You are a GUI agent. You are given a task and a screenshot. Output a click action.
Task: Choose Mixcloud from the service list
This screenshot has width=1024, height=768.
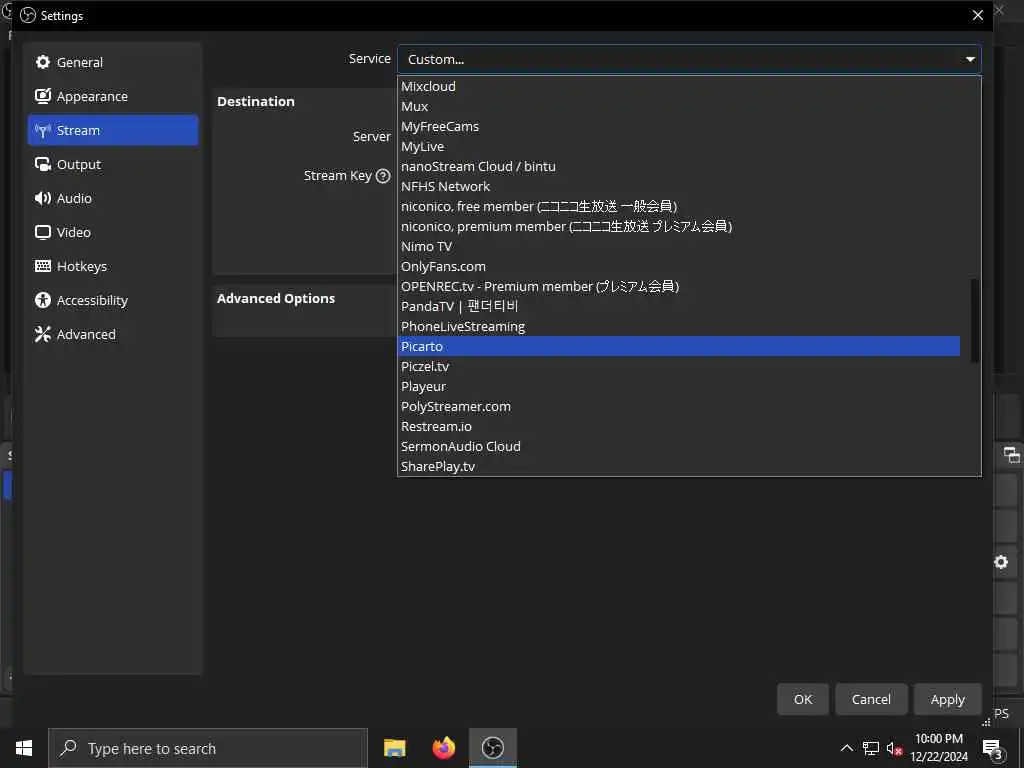(679, 86)
